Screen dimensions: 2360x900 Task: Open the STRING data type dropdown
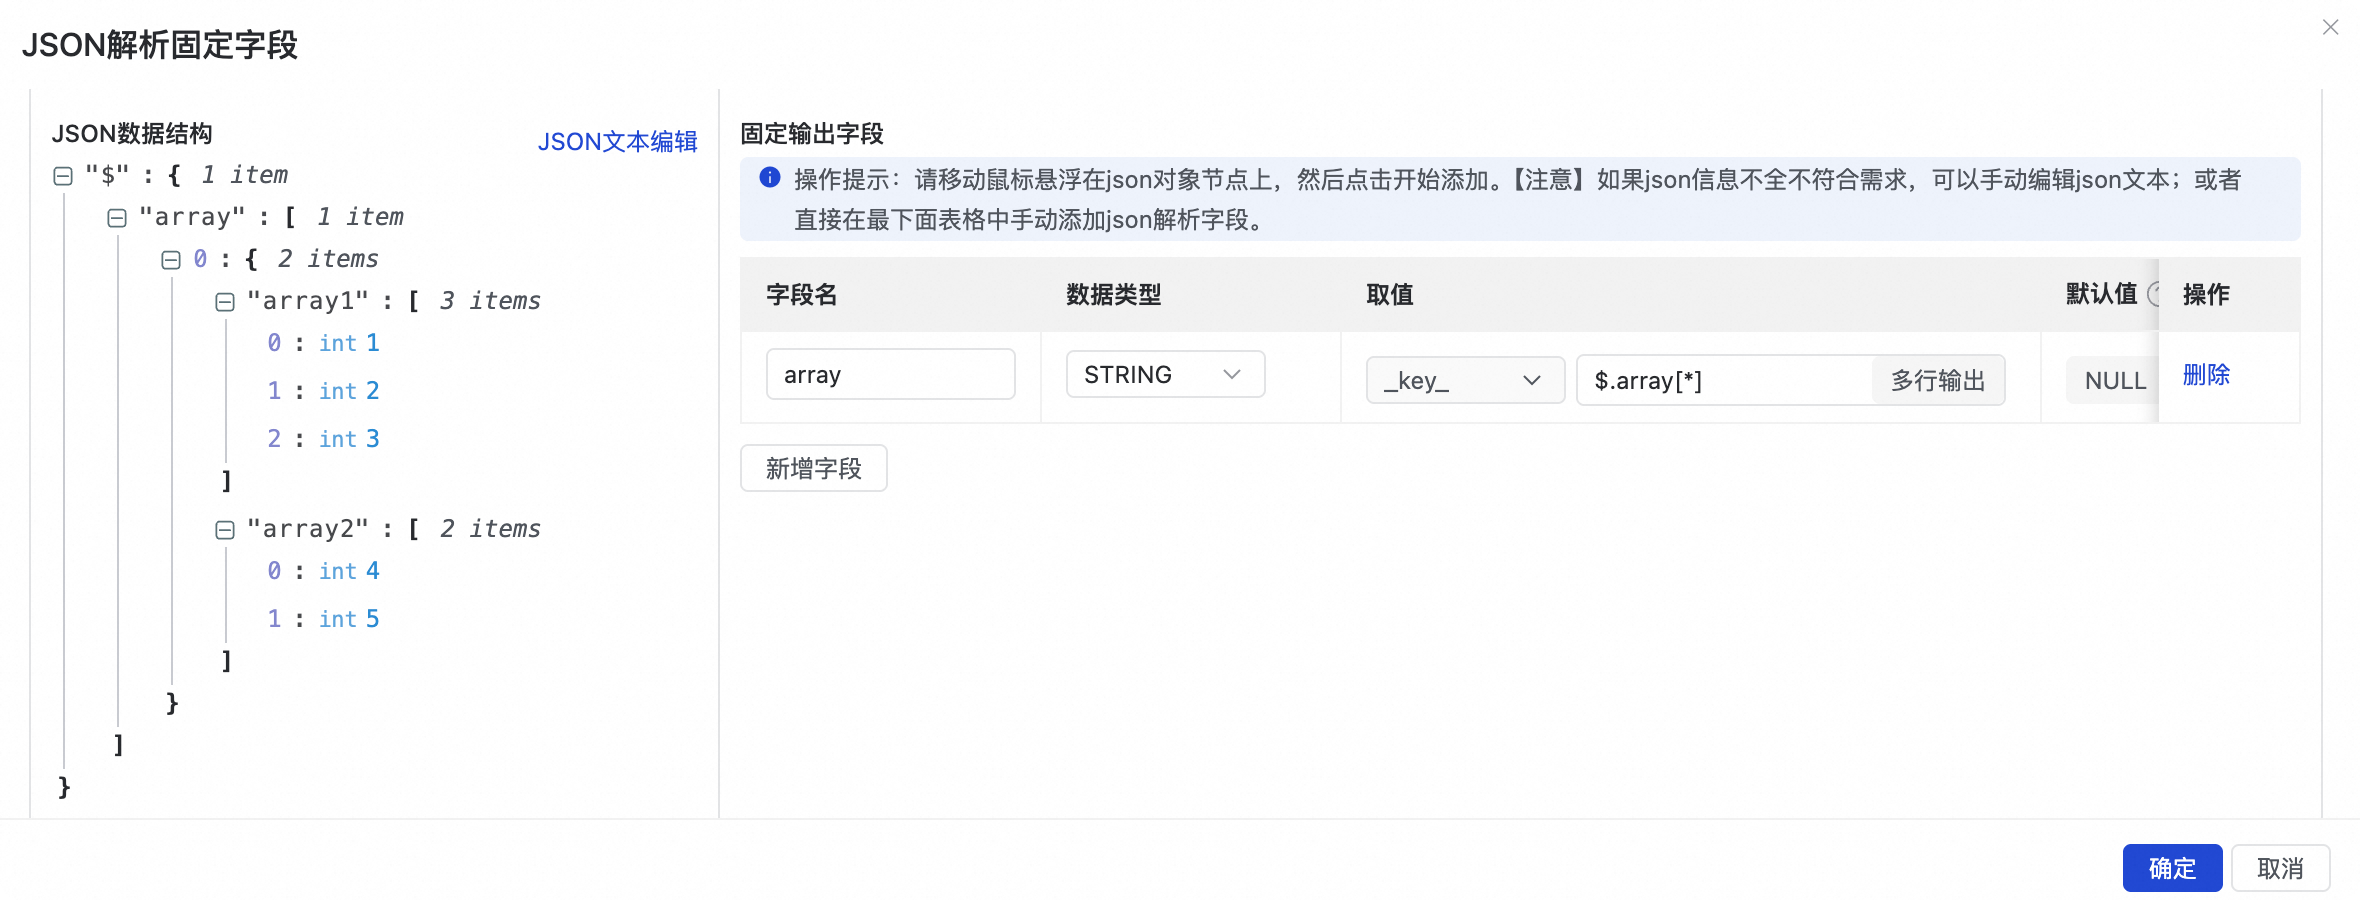point(1165,375)
